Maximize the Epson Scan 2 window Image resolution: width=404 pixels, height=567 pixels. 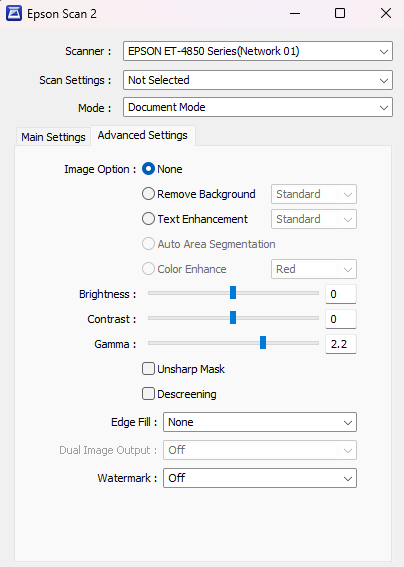tap(340, 14)
